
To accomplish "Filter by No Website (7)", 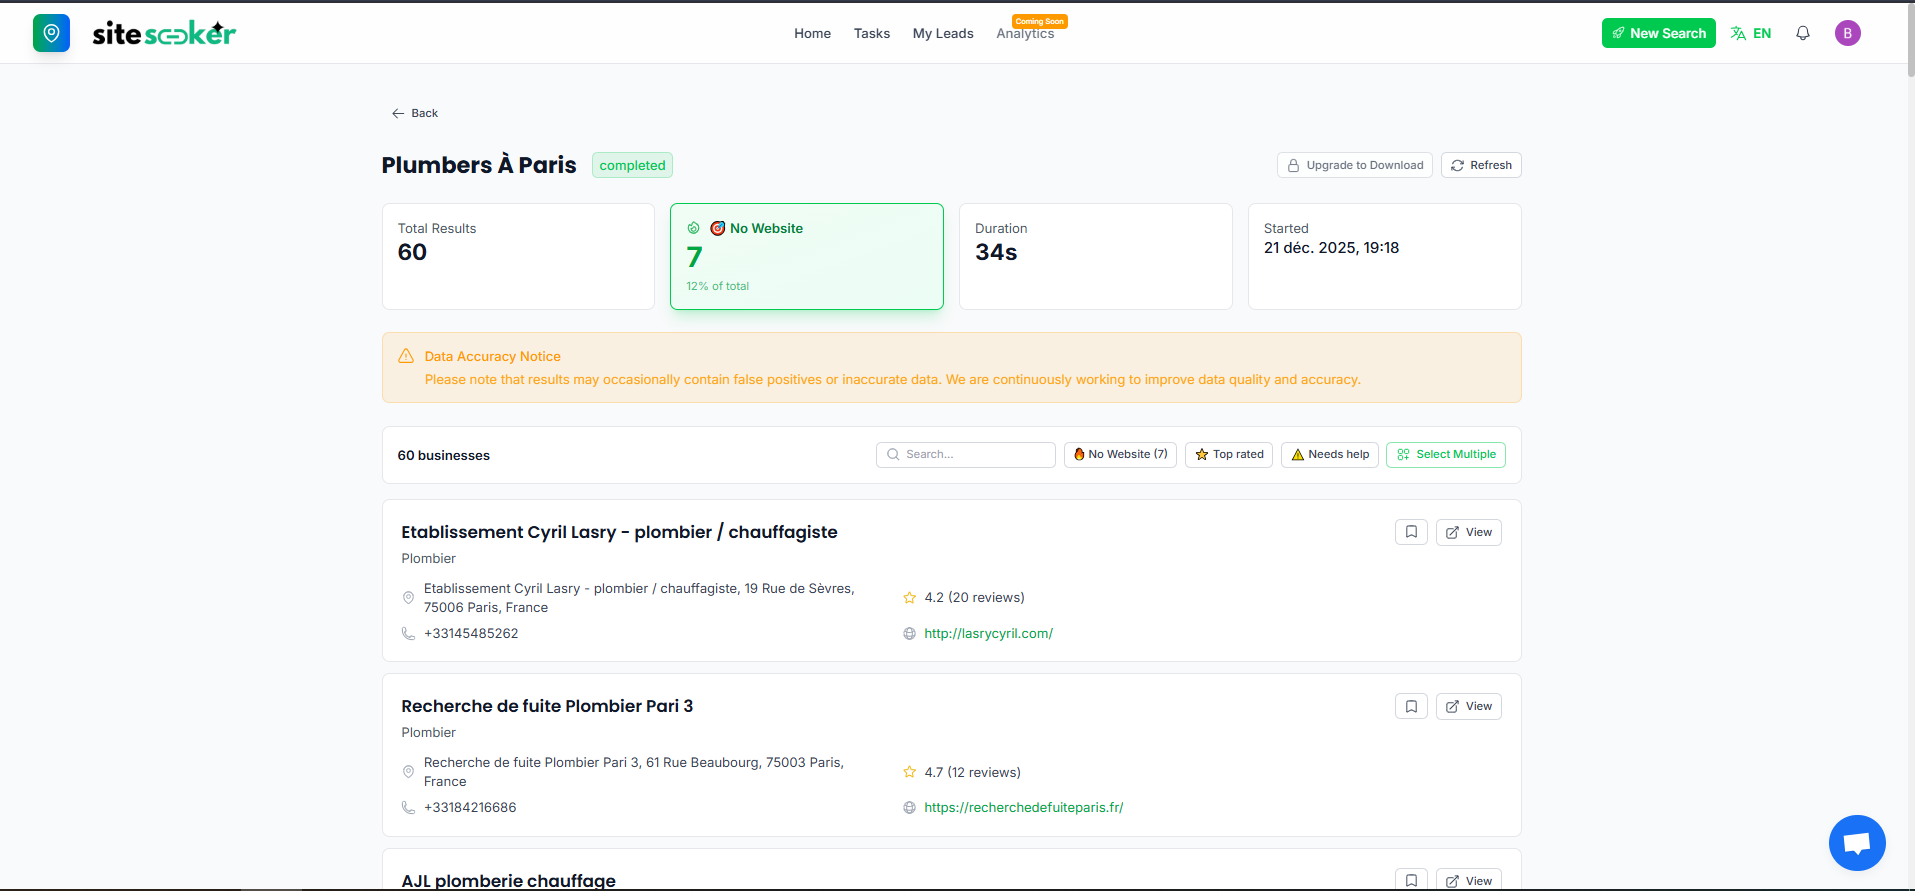I will tap(1120, 454).
